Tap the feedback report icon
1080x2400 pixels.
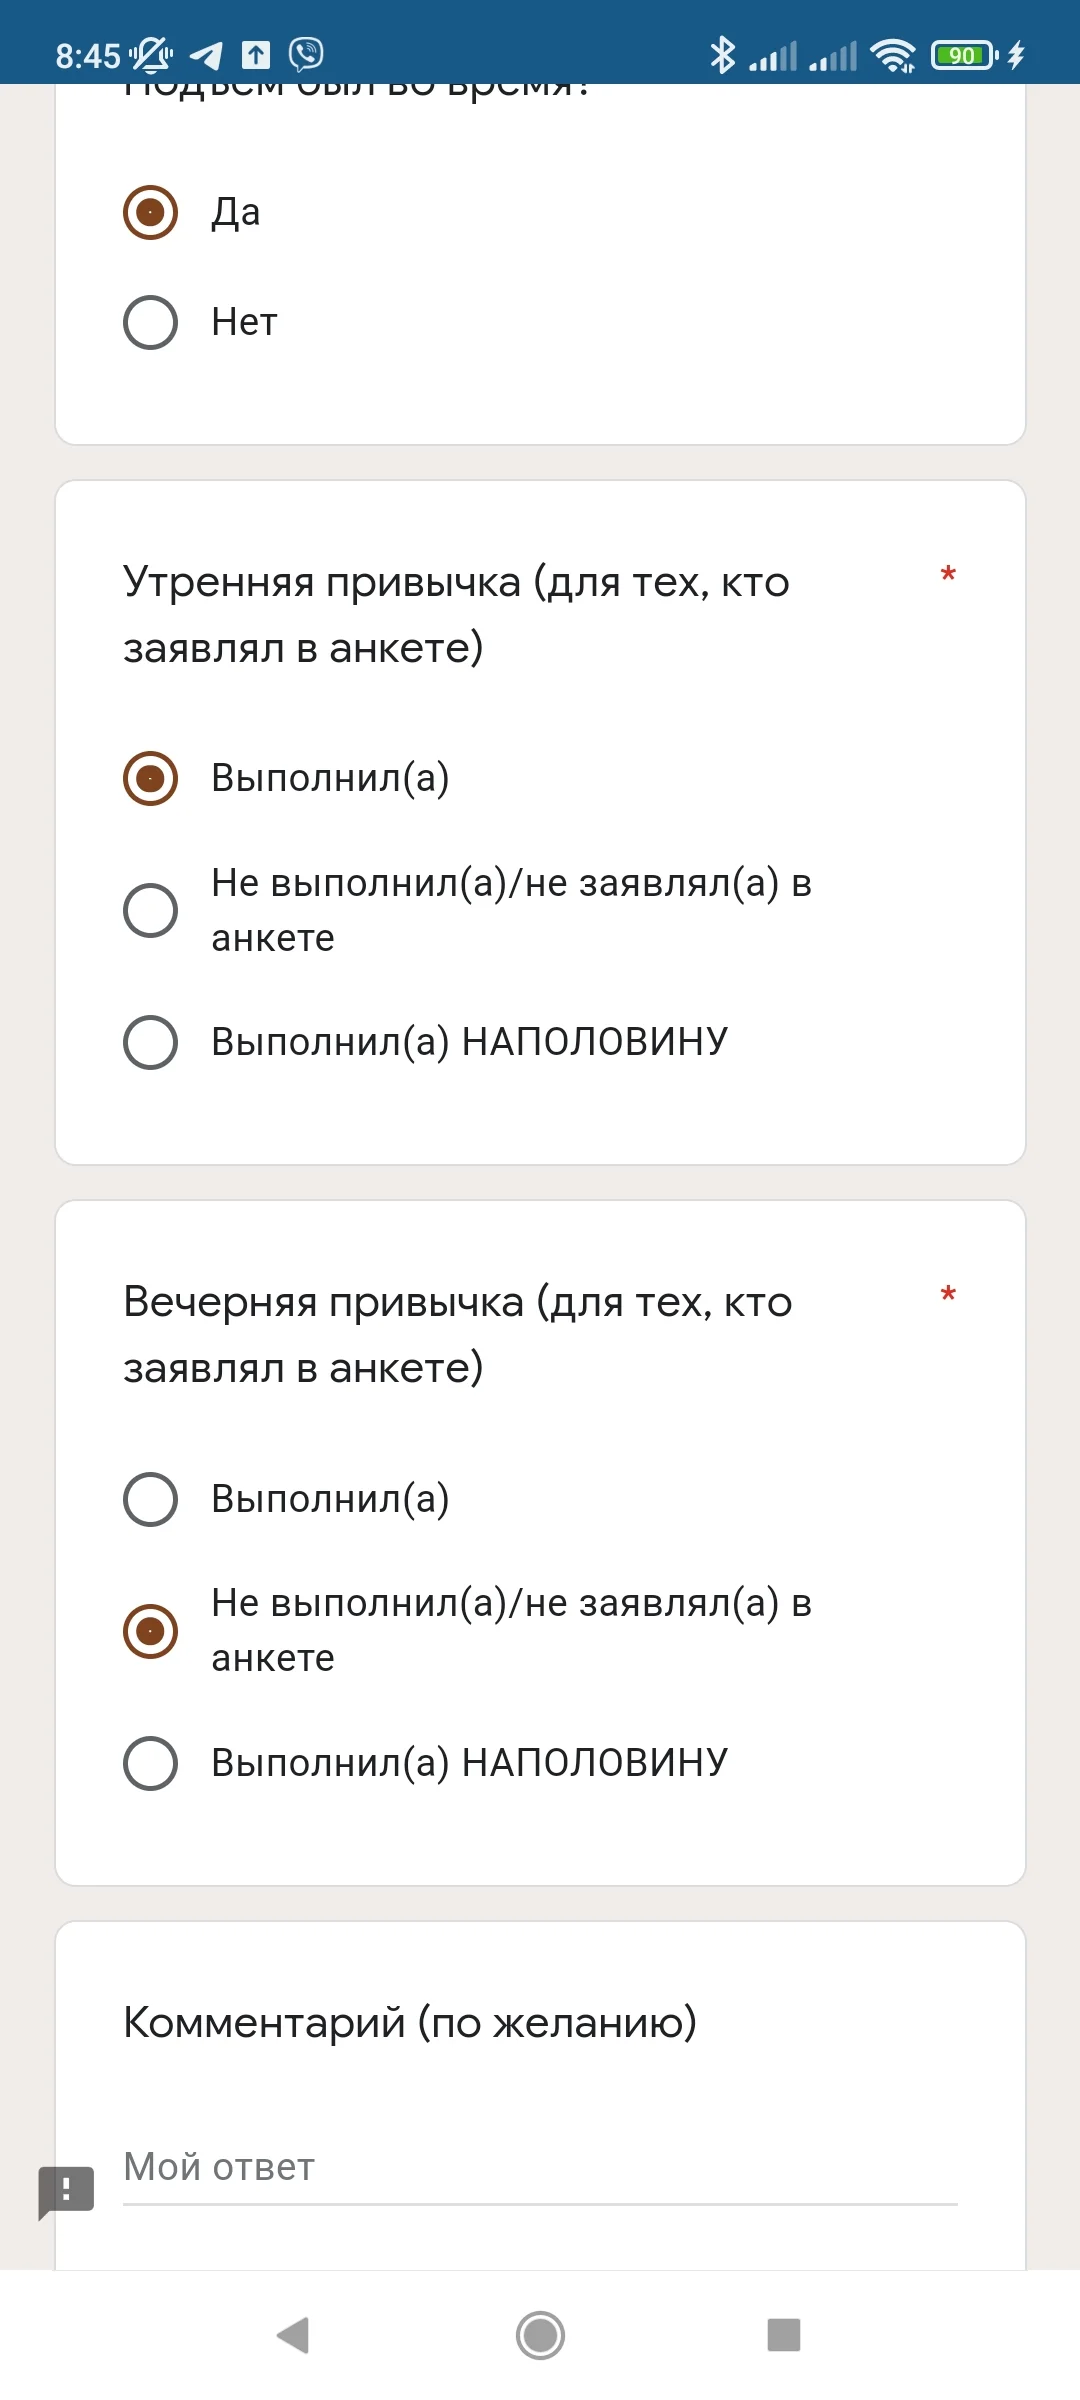66,2190
